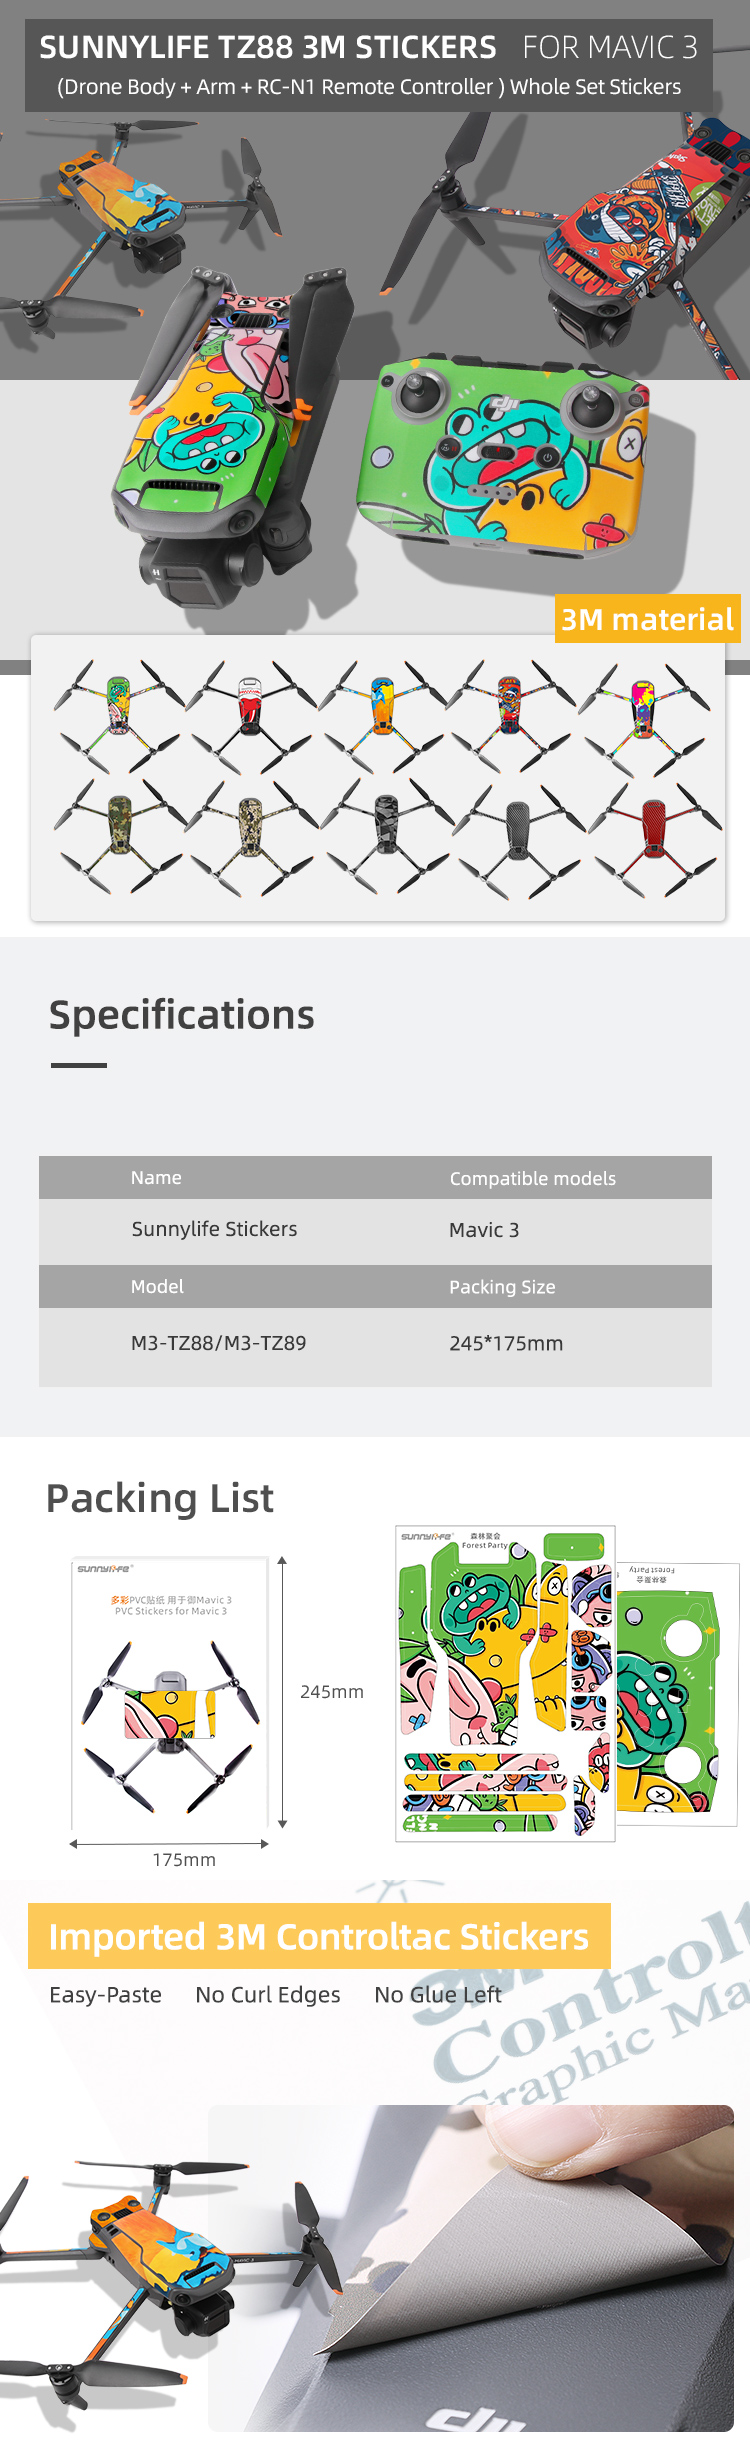Click the yellow 3M material badge
750x2458 pixels.
648,619
